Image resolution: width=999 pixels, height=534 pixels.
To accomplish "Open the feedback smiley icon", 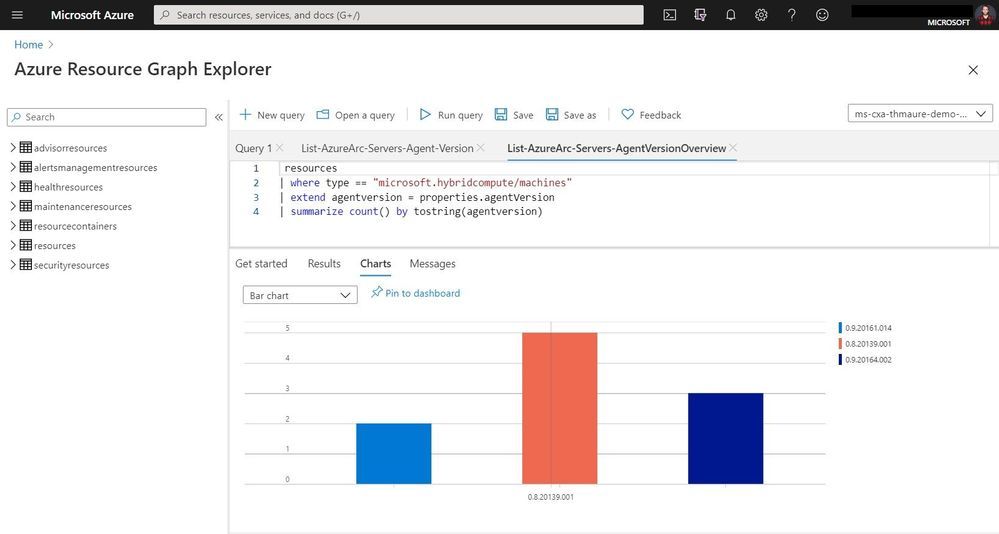I will point(823,15).
